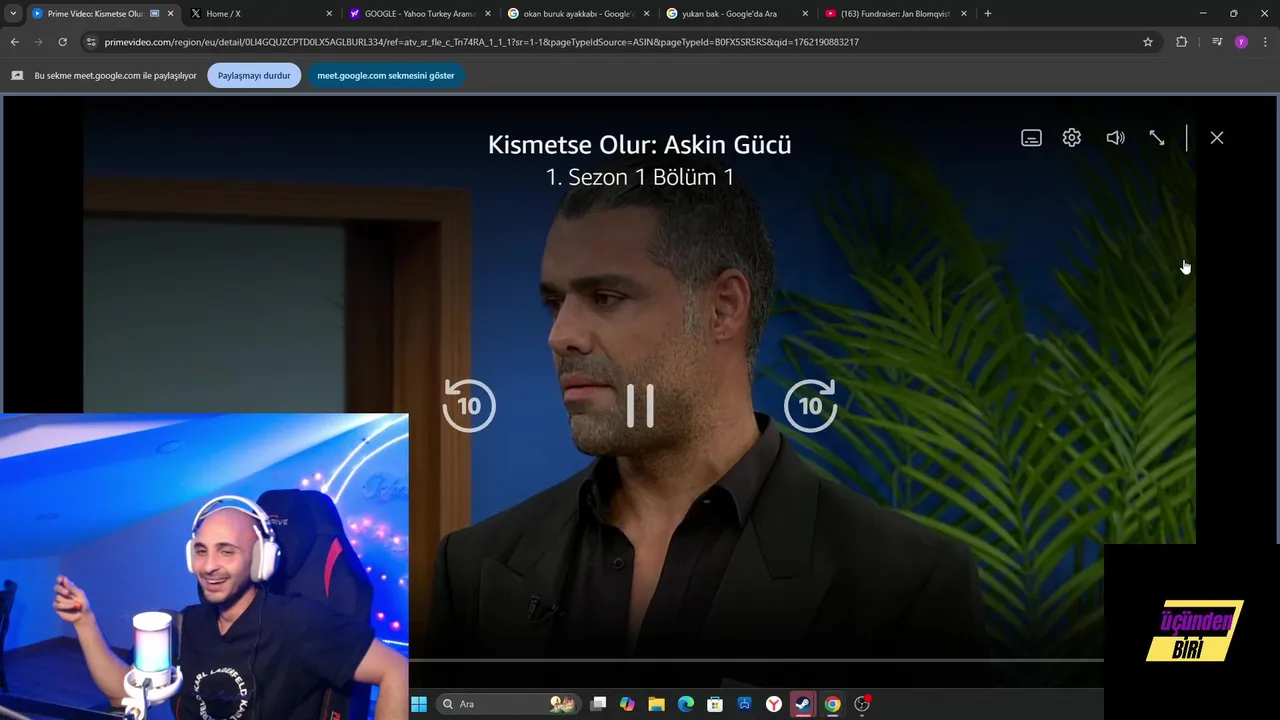Viewport: 1280px width, 720px height.
Task: Rewind the video 10 seconds
Action: tap(469, 405)
